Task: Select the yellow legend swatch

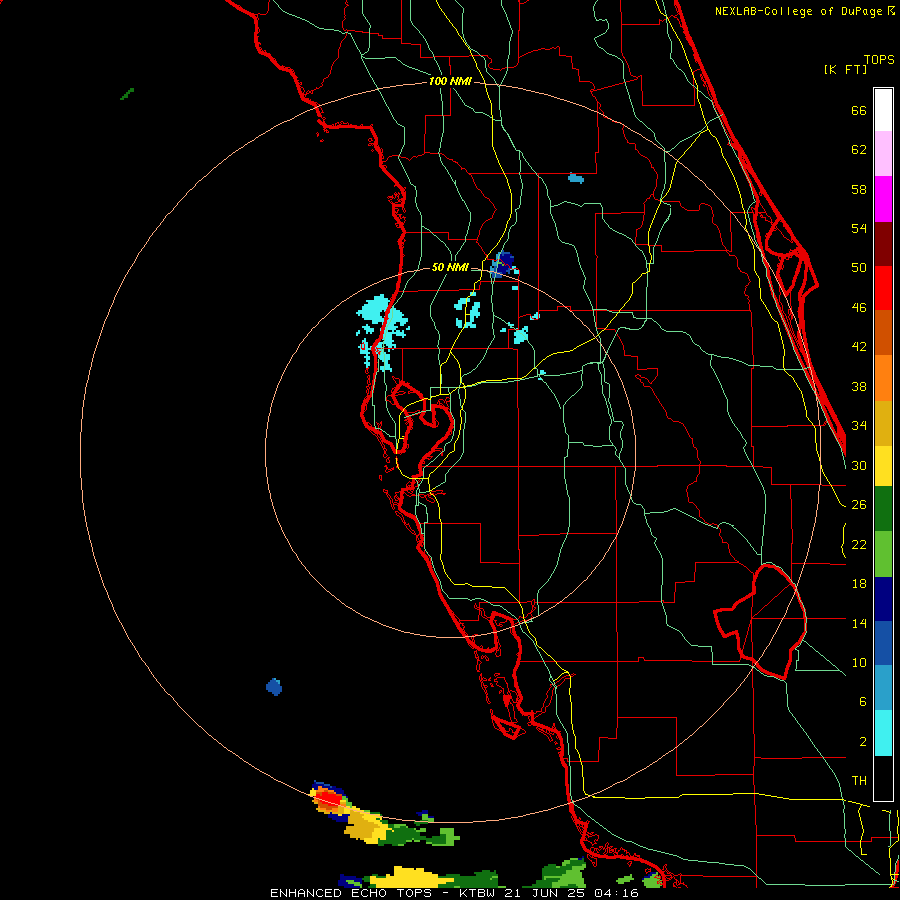Action: (883, 466)
